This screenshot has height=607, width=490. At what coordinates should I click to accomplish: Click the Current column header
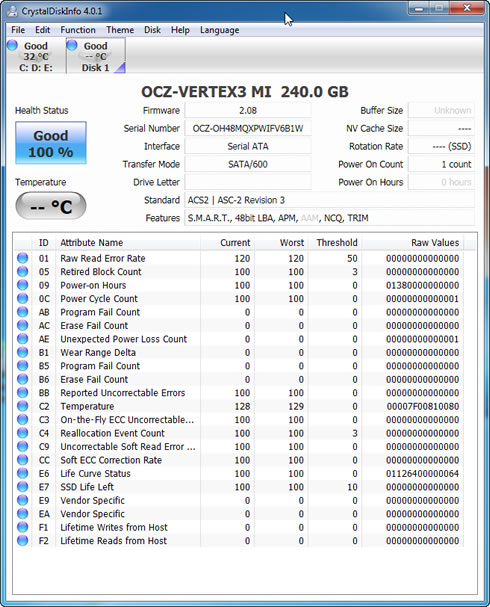tap(228, 243)
